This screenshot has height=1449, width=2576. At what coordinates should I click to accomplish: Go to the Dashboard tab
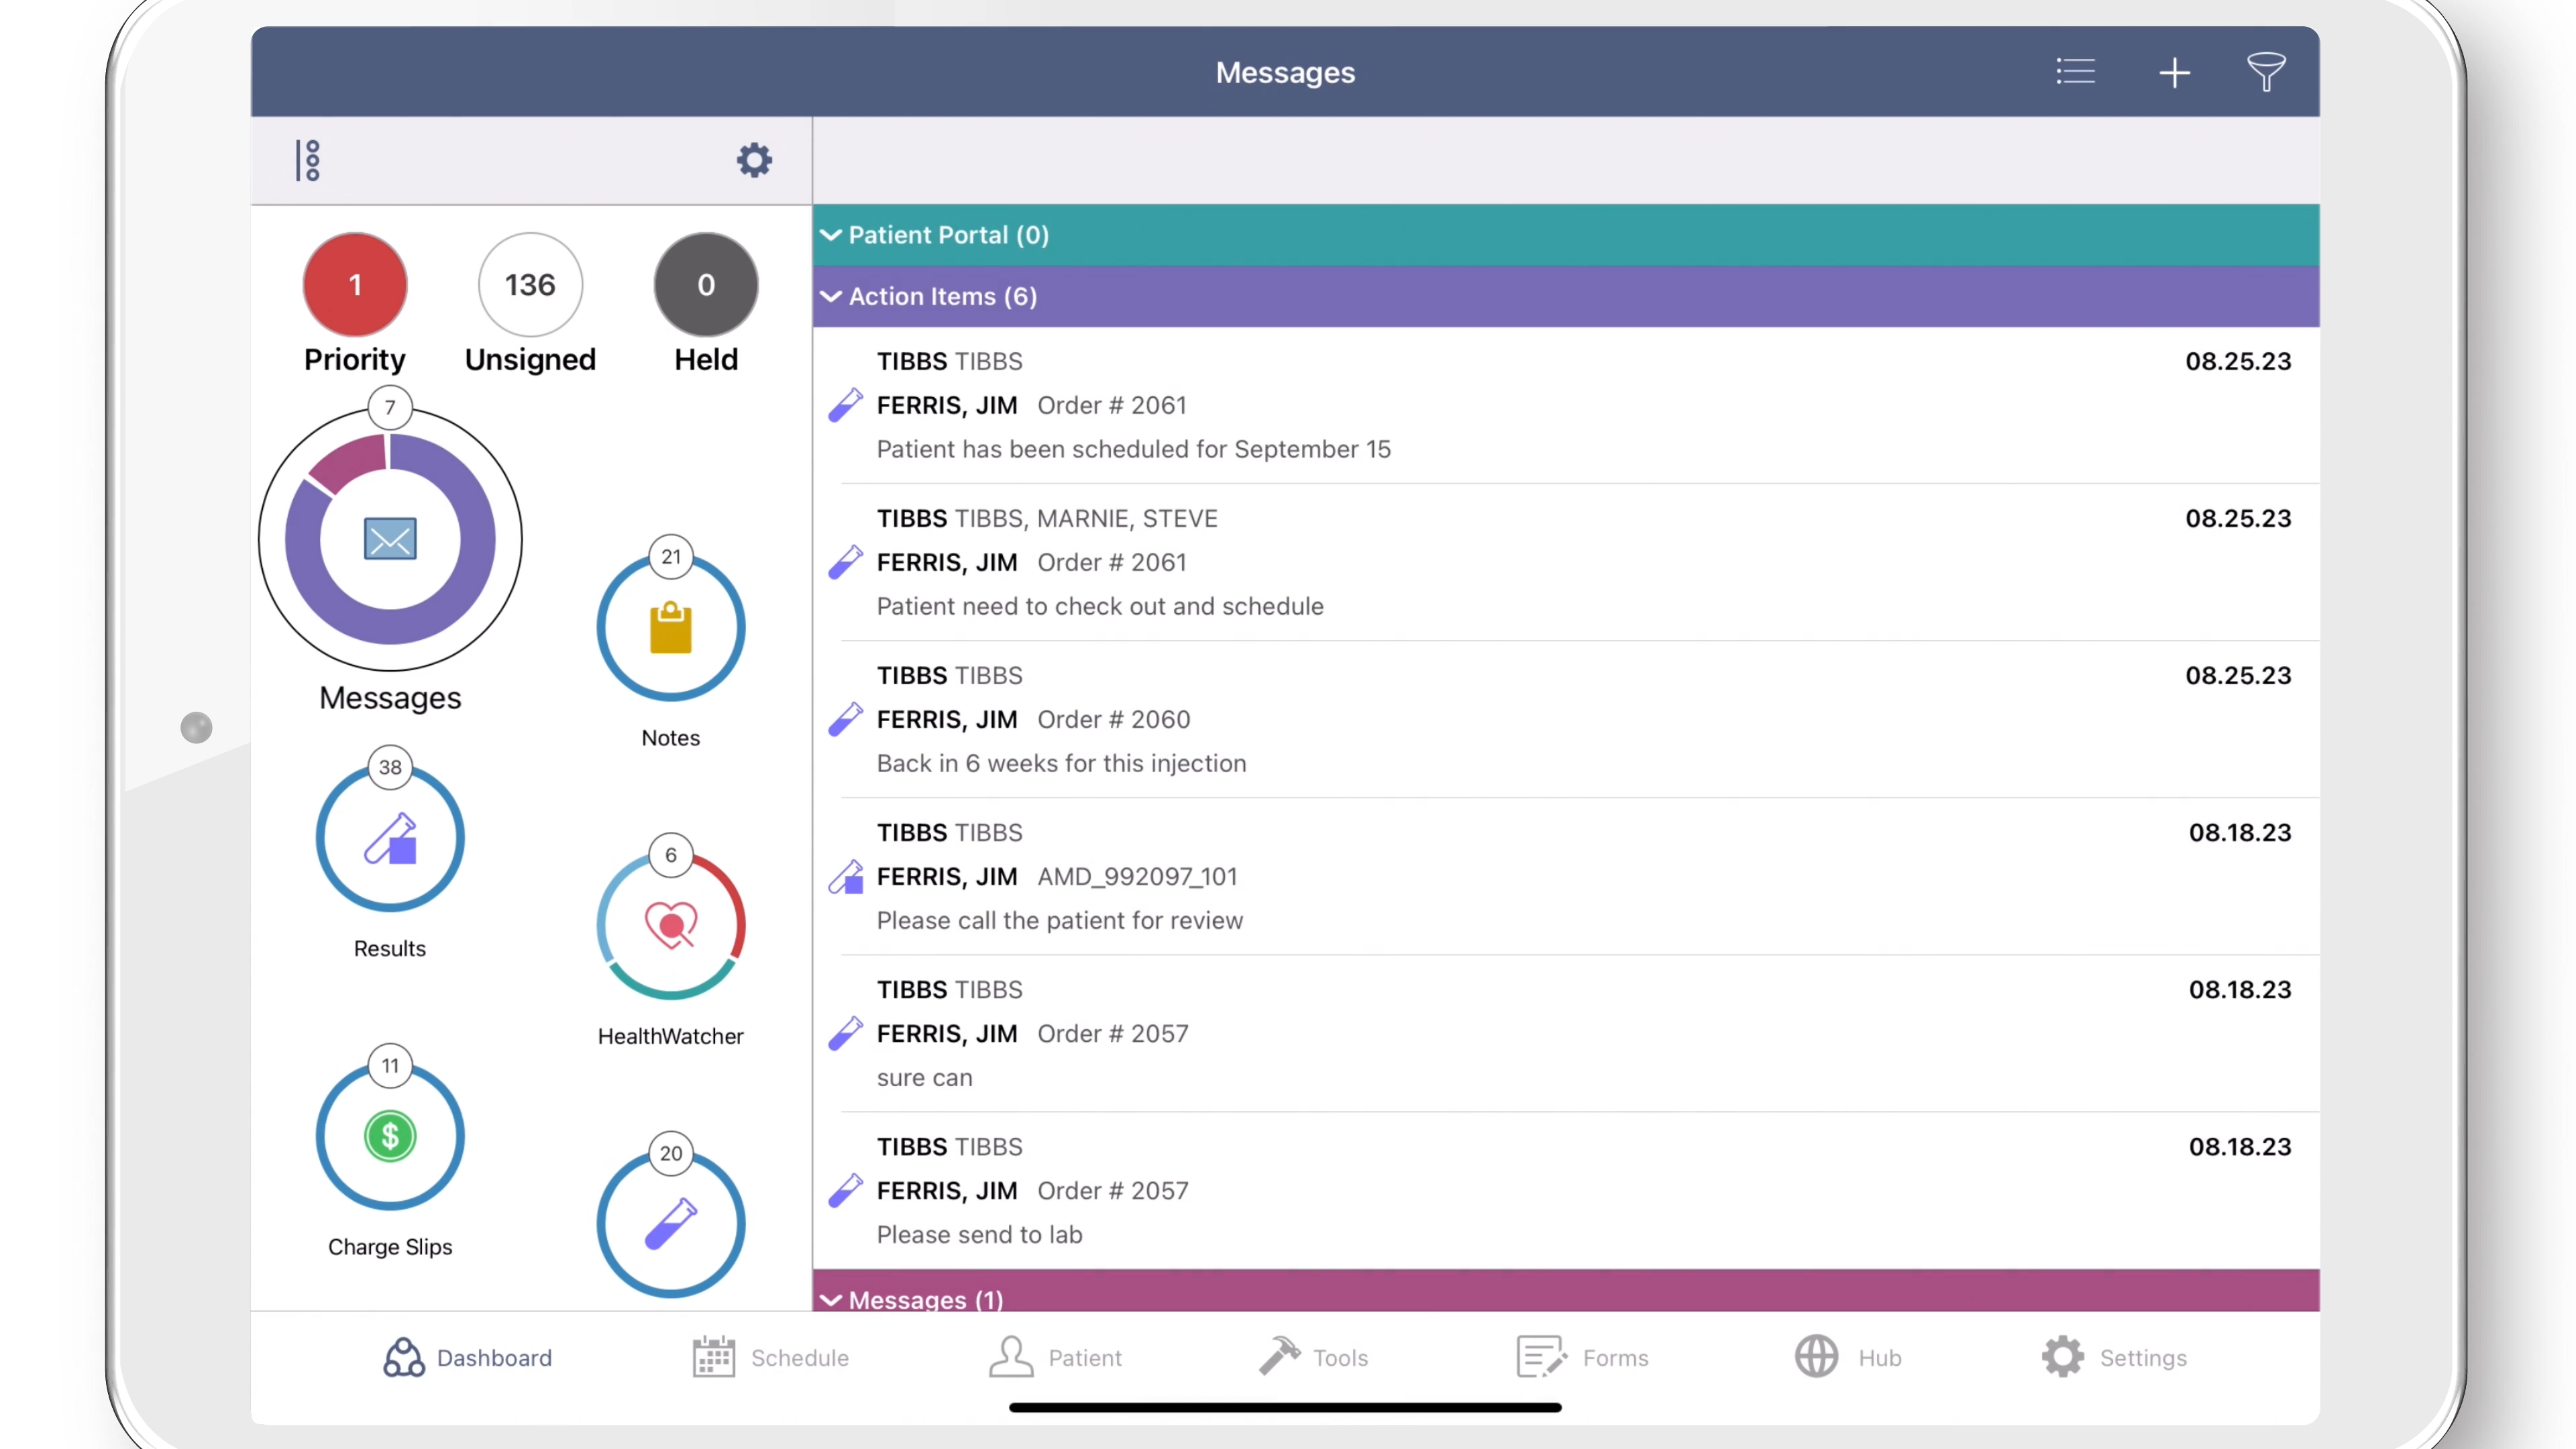(x=468, y=1357)
